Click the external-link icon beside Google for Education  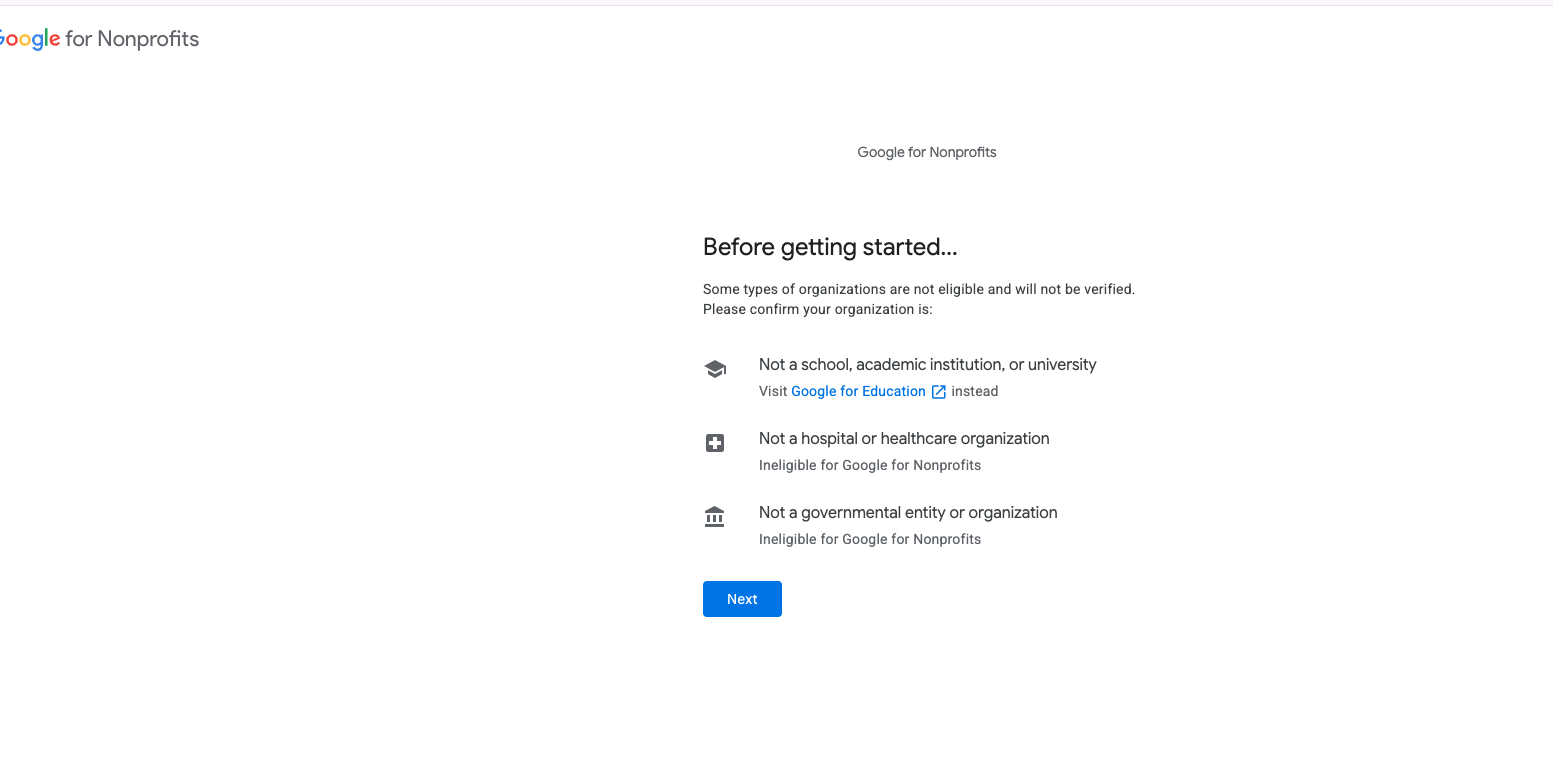tap(938, 392)
